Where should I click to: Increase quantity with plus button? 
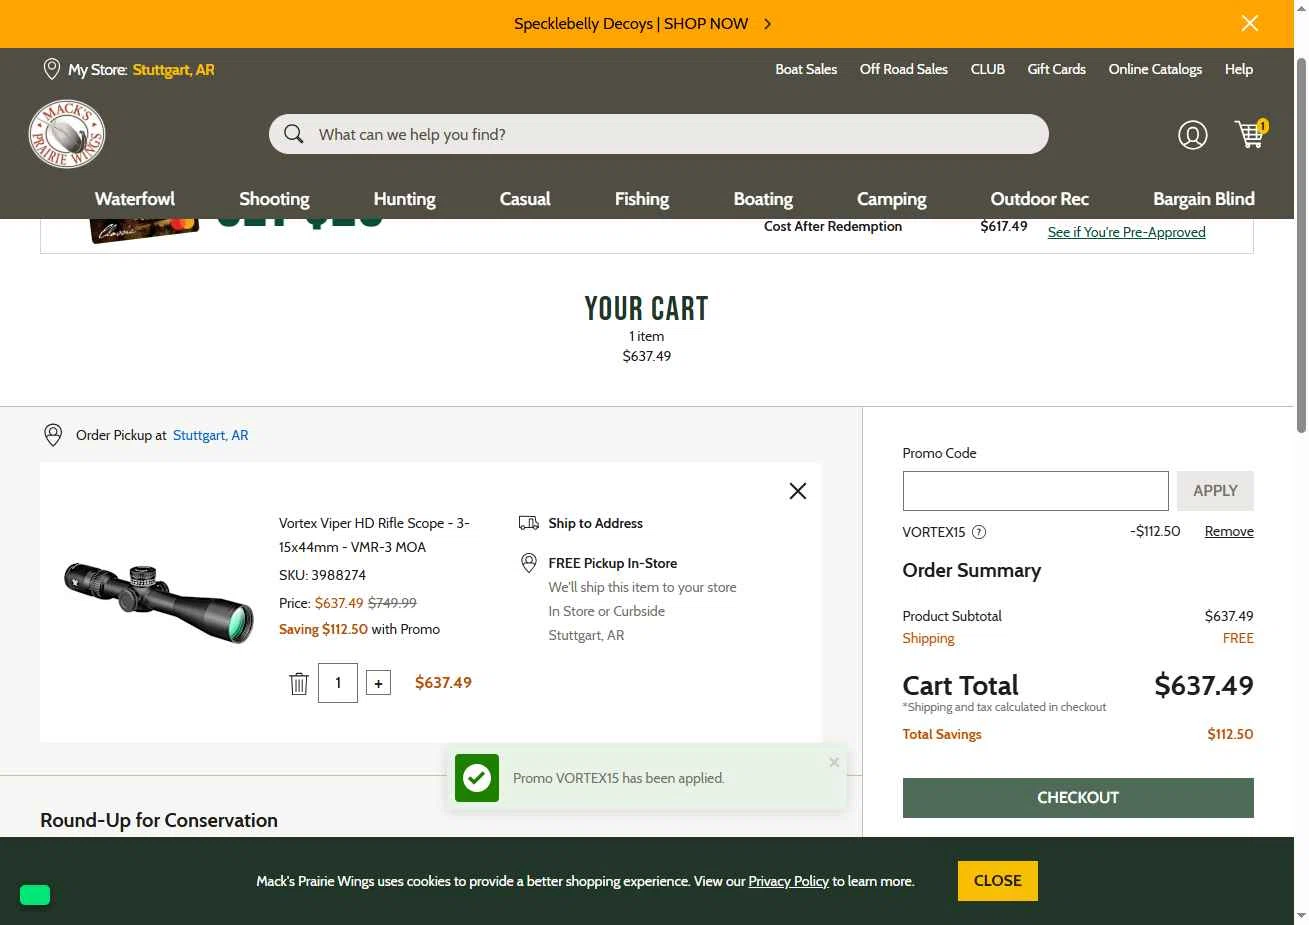point(378,684)
